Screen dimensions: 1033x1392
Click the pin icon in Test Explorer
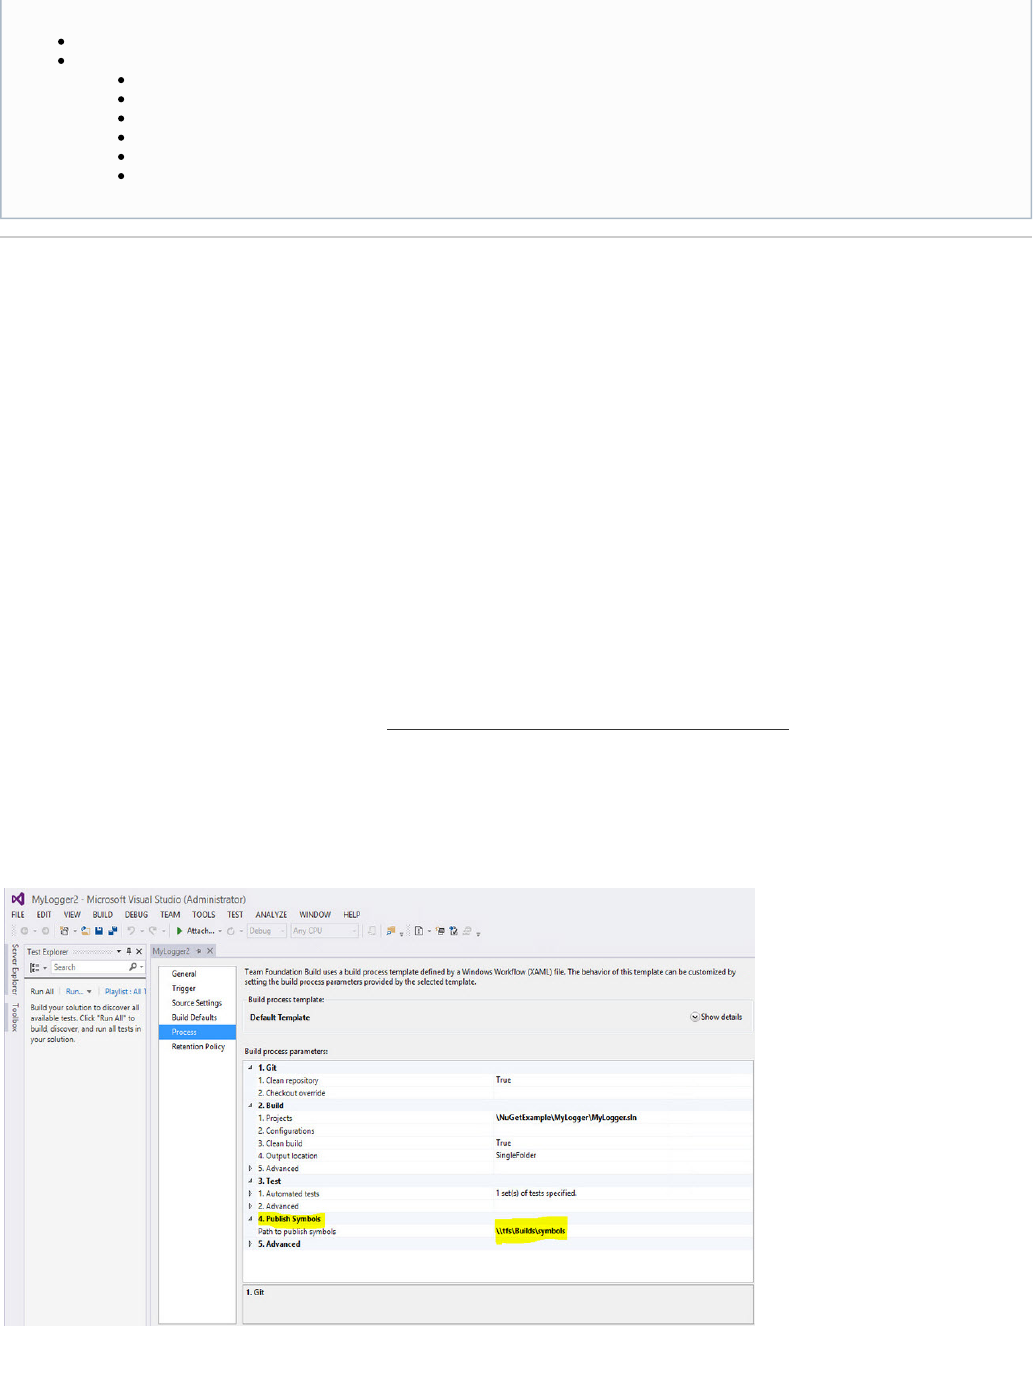click(128, 951)
